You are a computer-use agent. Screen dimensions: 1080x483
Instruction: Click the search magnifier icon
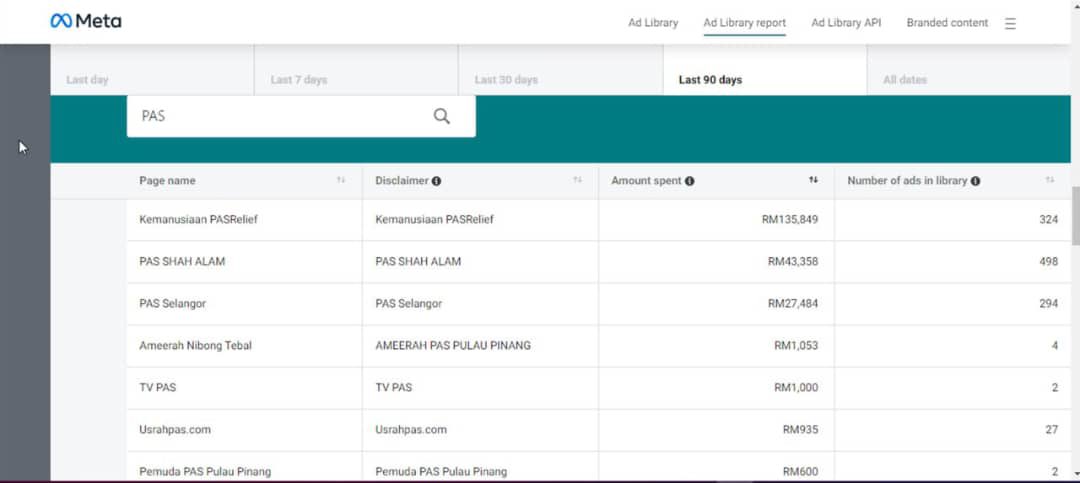(442, 116)
